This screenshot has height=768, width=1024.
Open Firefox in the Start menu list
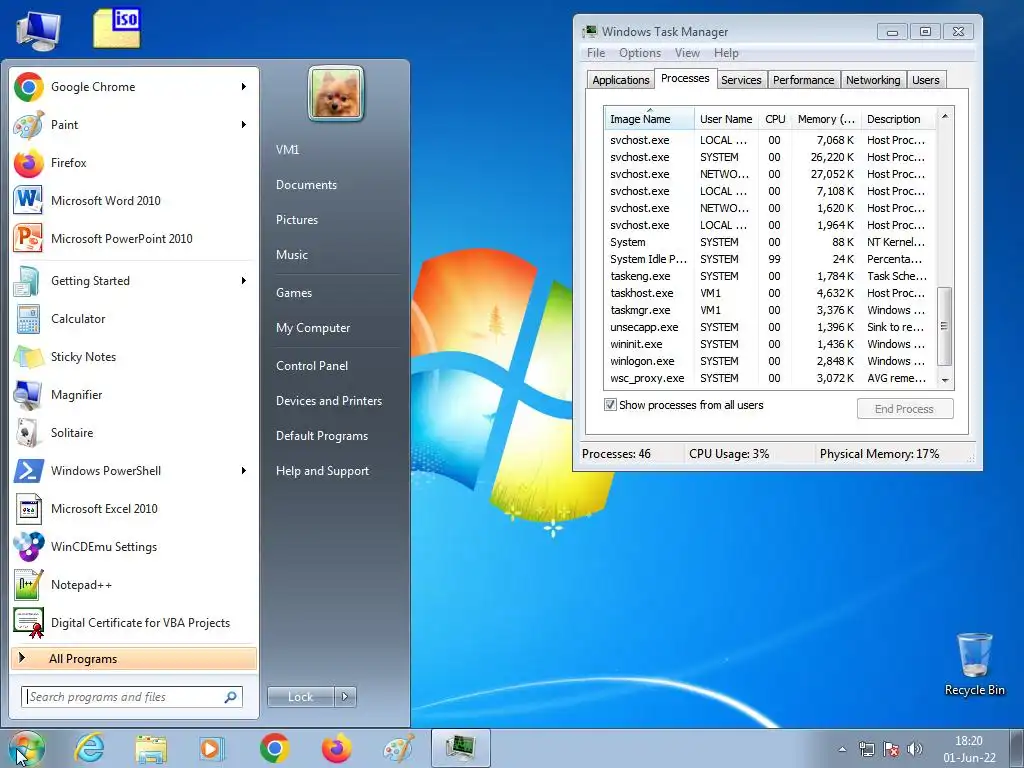134,163
